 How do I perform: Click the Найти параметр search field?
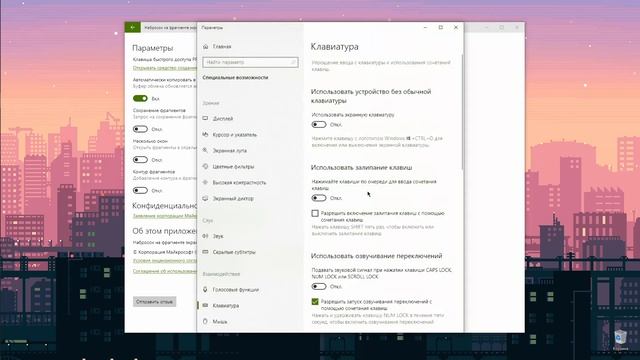click(250, 62)
